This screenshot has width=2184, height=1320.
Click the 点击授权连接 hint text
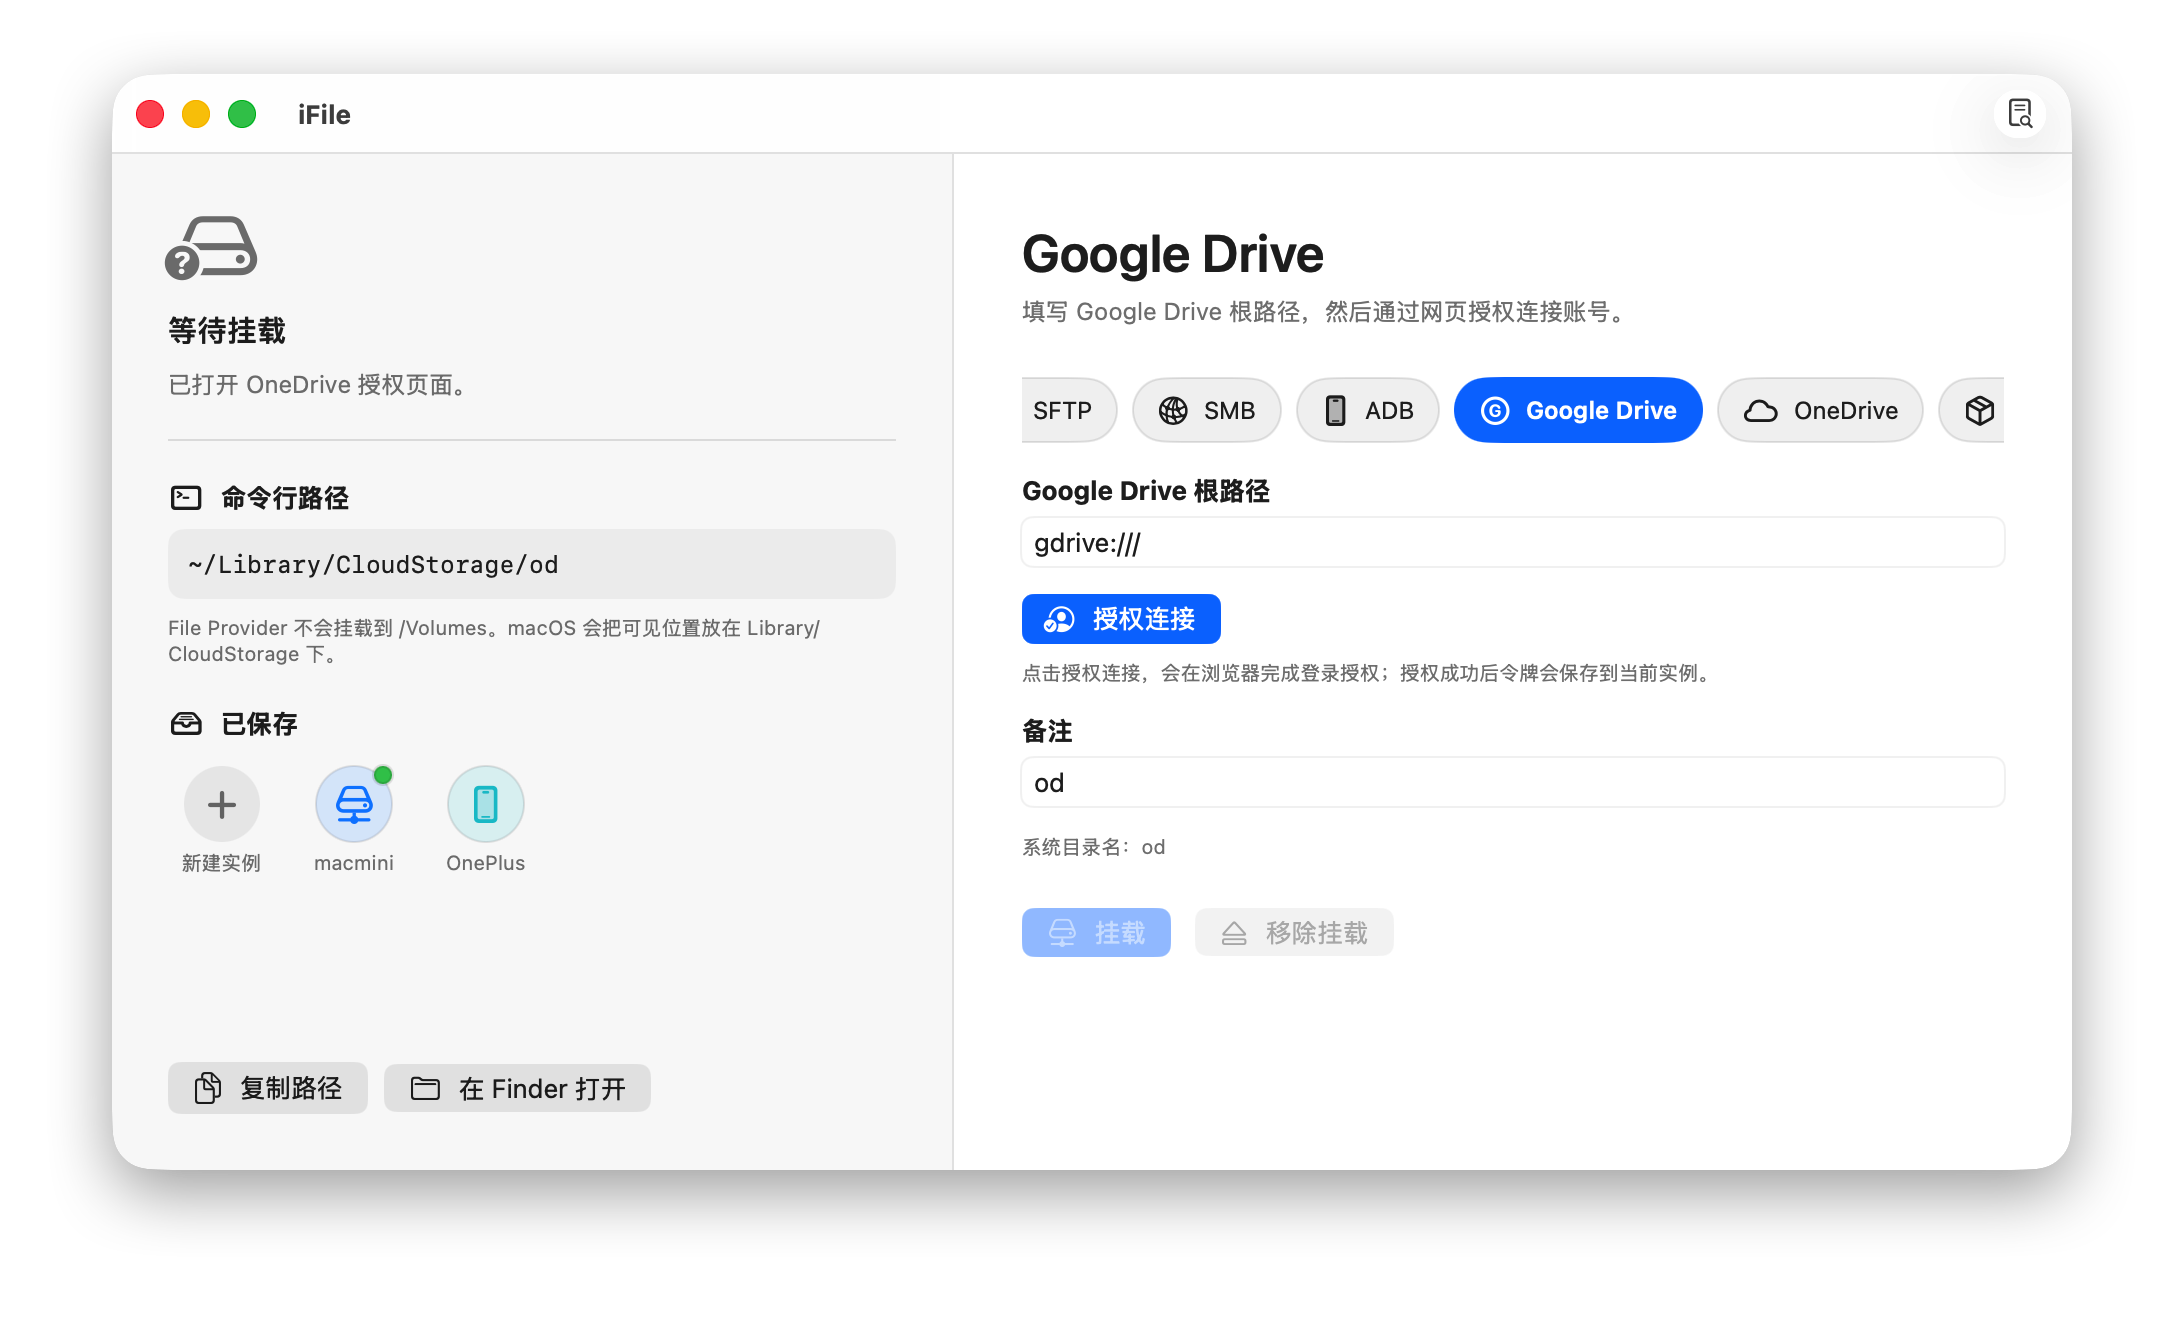[x=1368, y=673]
